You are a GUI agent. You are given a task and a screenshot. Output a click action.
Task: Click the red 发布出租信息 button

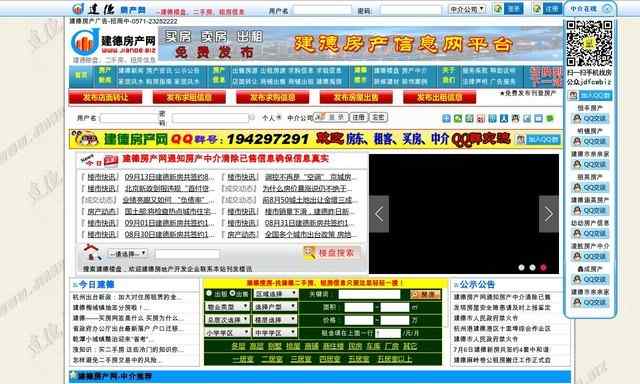coord(440,98)
